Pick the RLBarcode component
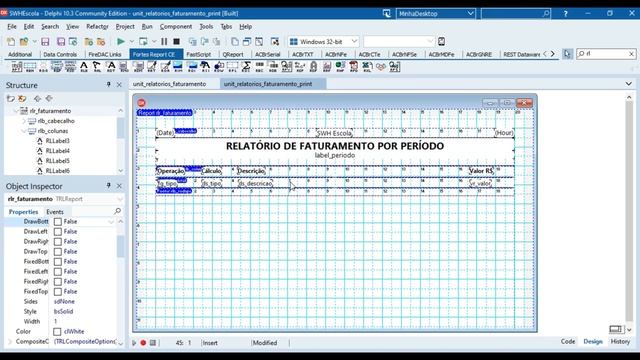 click(260, 67)
